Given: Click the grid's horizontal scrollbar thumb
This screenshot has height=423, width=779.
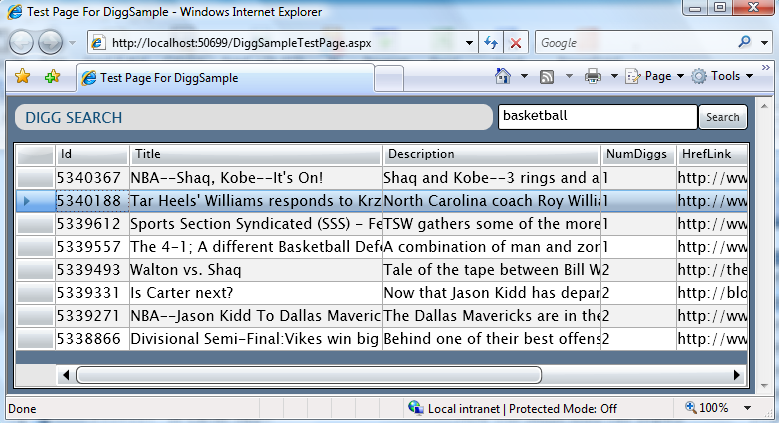Looking at the screenshot, I should click(309, 375).
